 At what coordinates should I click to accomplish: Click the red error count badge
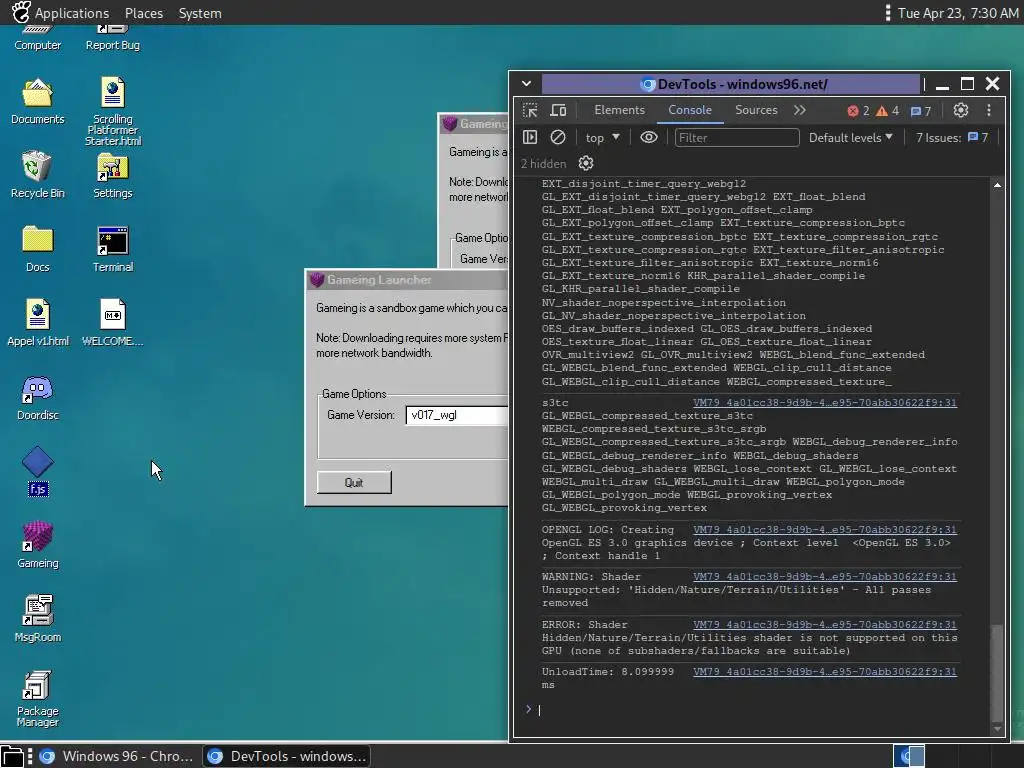[858, 111]
